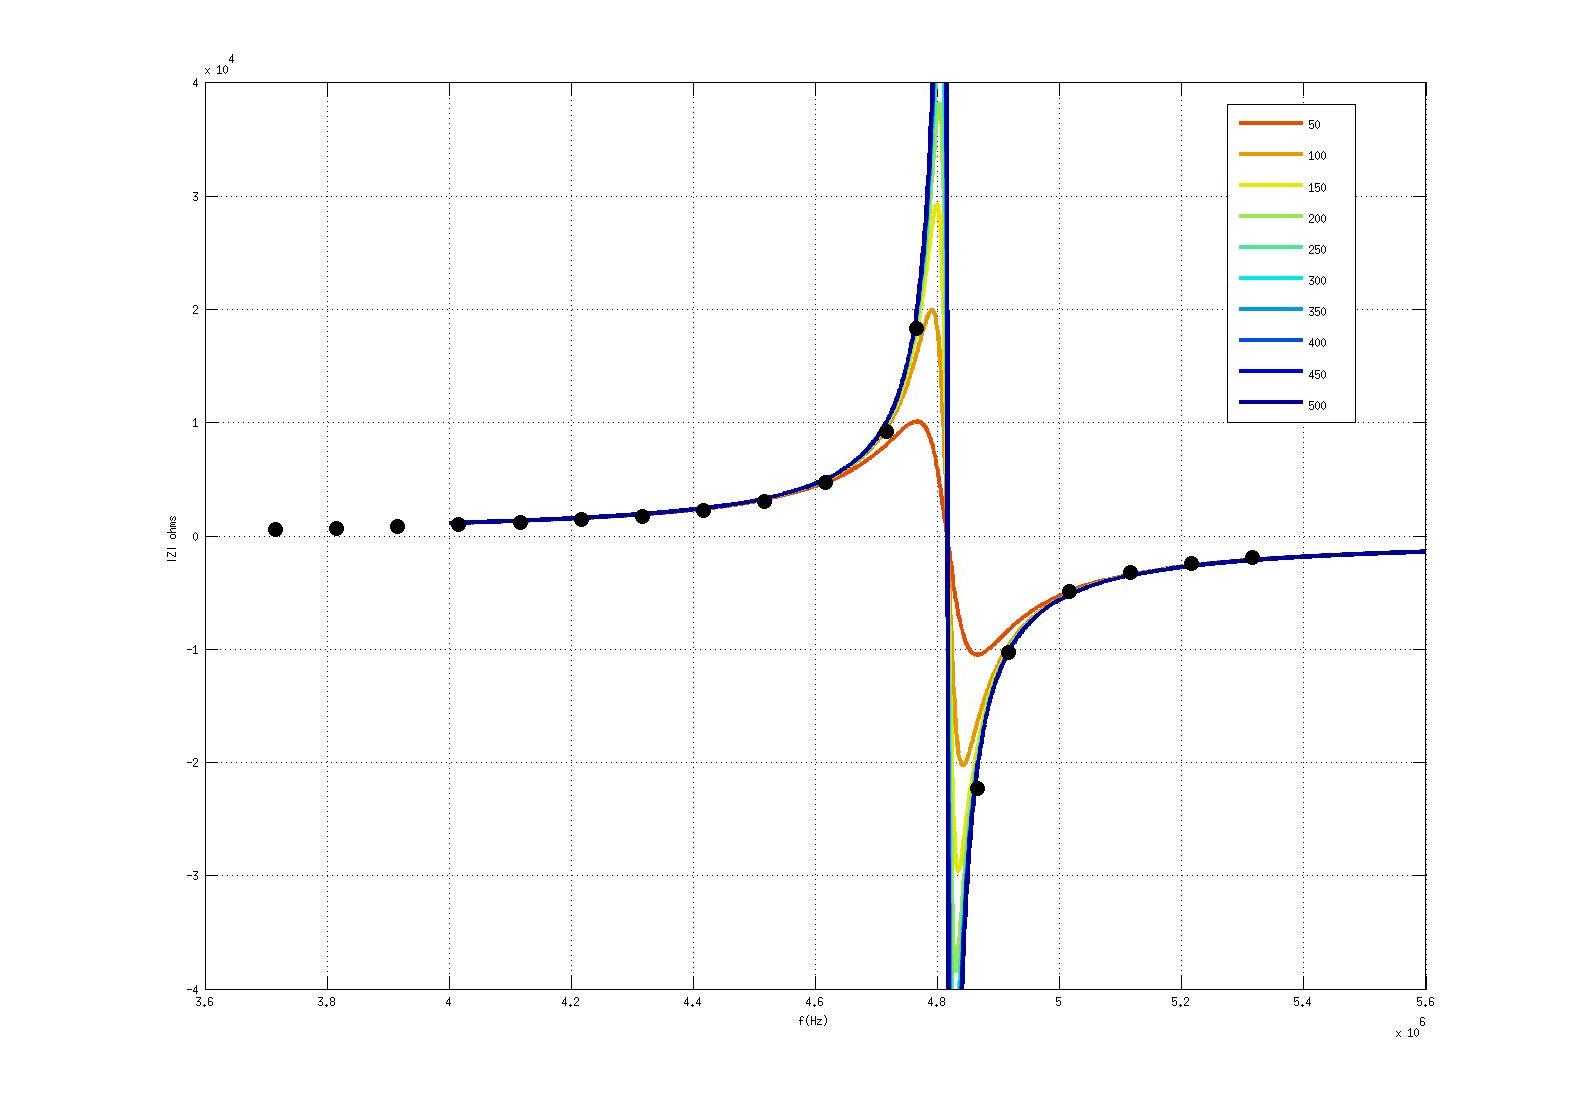The image size is (1576, 1111).
Task: Click the f(Hz) x-axis label
Action: [x=813, y=1021]
